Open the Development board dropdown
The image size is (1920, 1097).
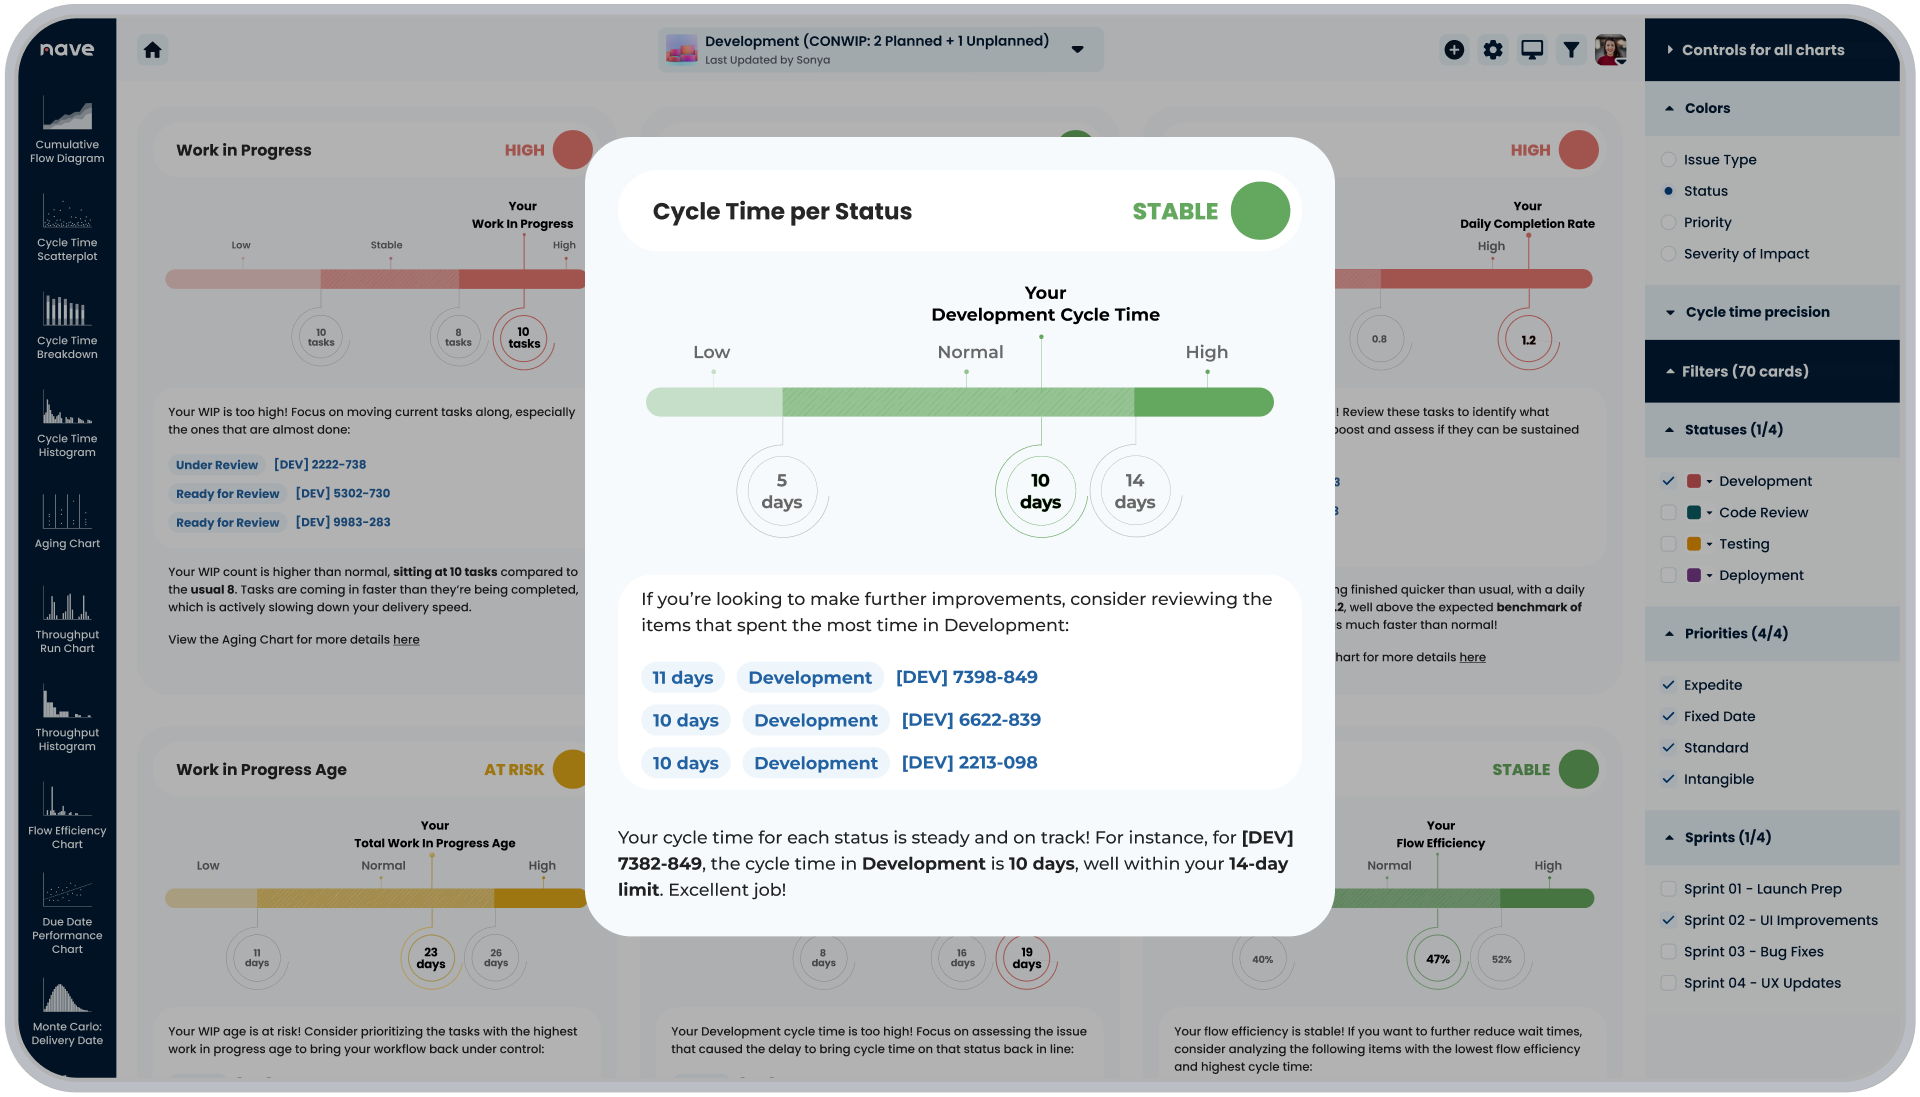point(1078,49)
